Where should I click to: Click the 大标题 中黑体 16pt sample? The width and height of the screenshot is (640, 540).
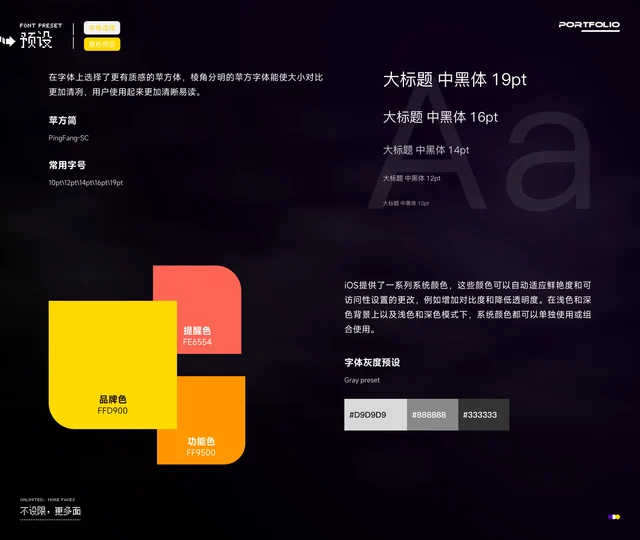tap(440, 117)
